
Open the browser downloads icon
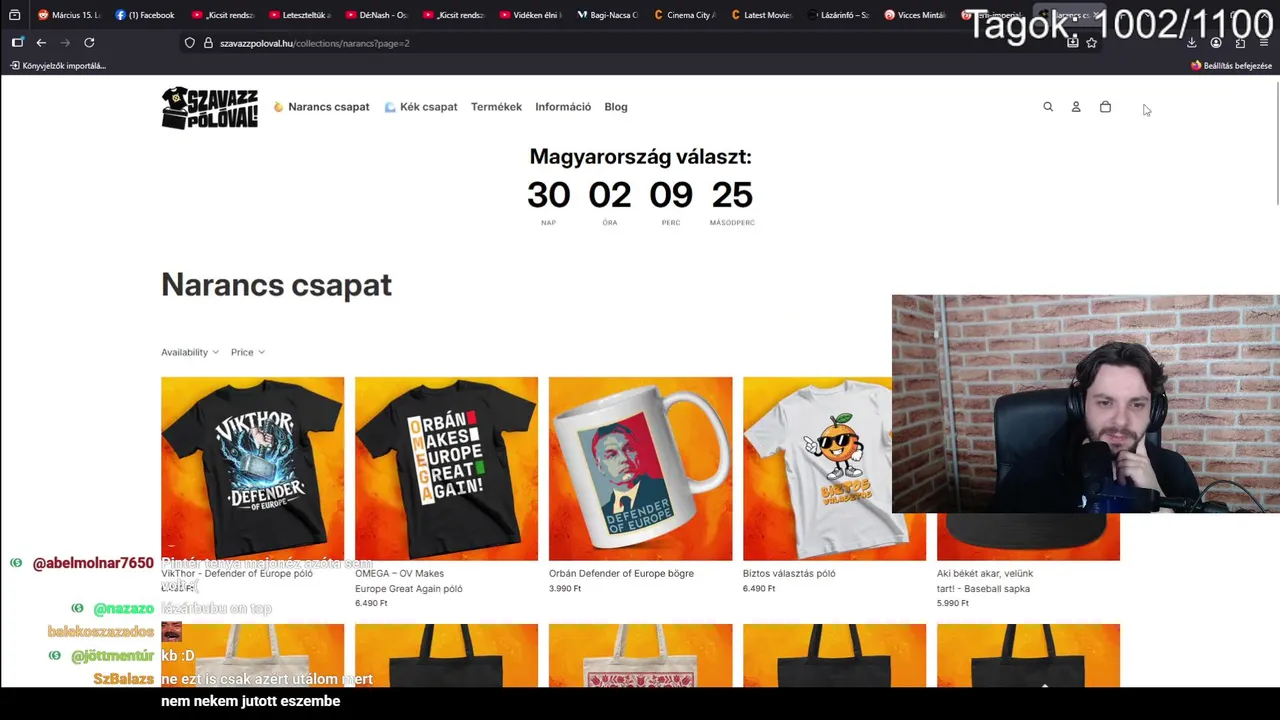tap(1191, 43)
